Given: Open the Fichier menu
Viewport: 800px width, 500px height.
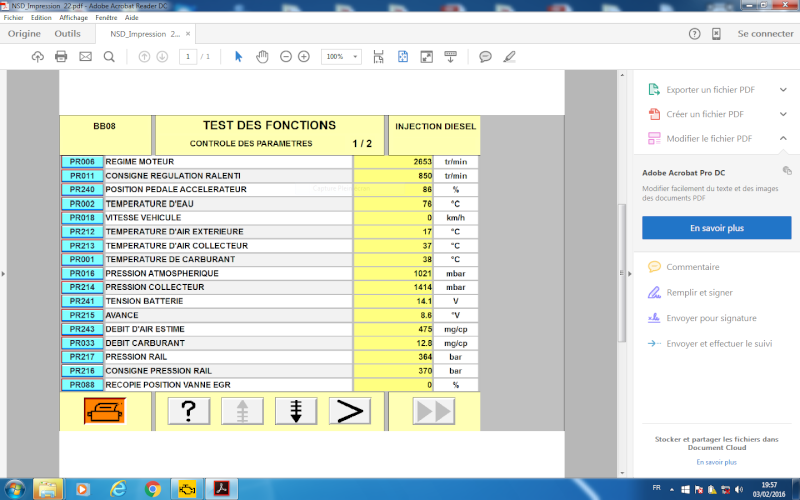Looking at the screenshot, I should click(13, 17).
